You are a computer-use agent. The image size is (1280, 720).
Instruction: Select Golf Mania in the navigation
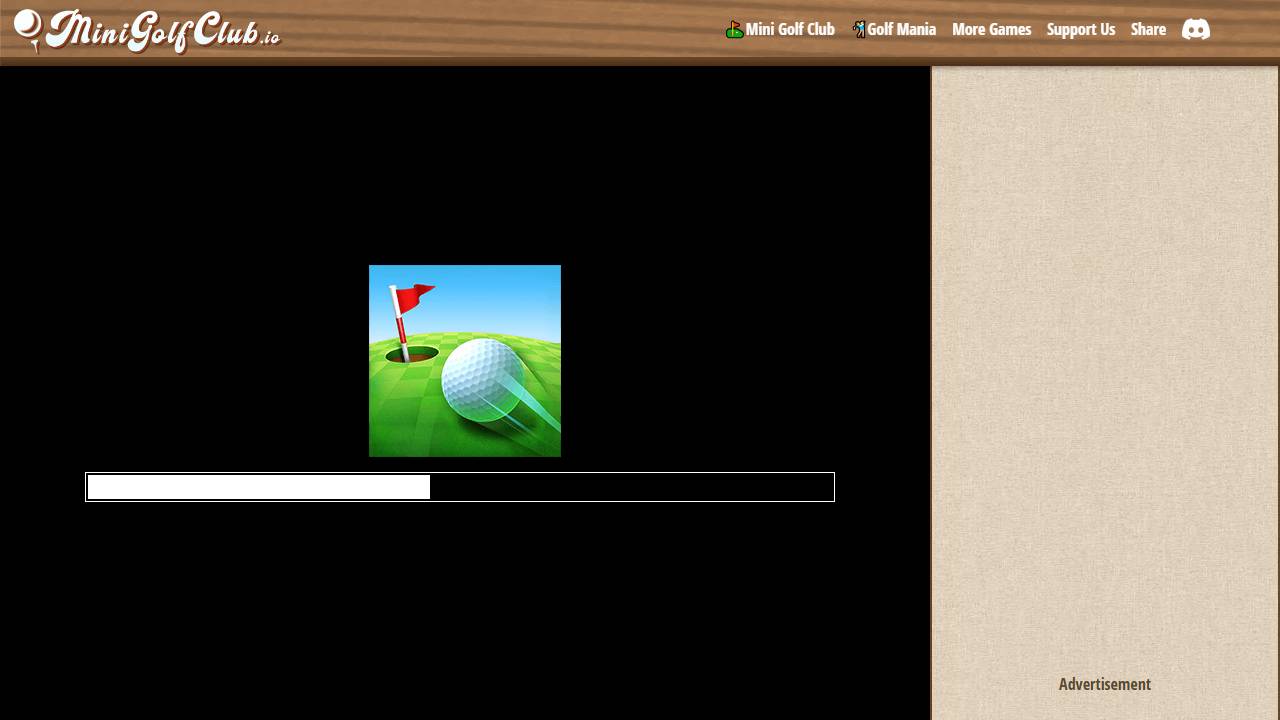pyautogui.click(x=894, y=29)
